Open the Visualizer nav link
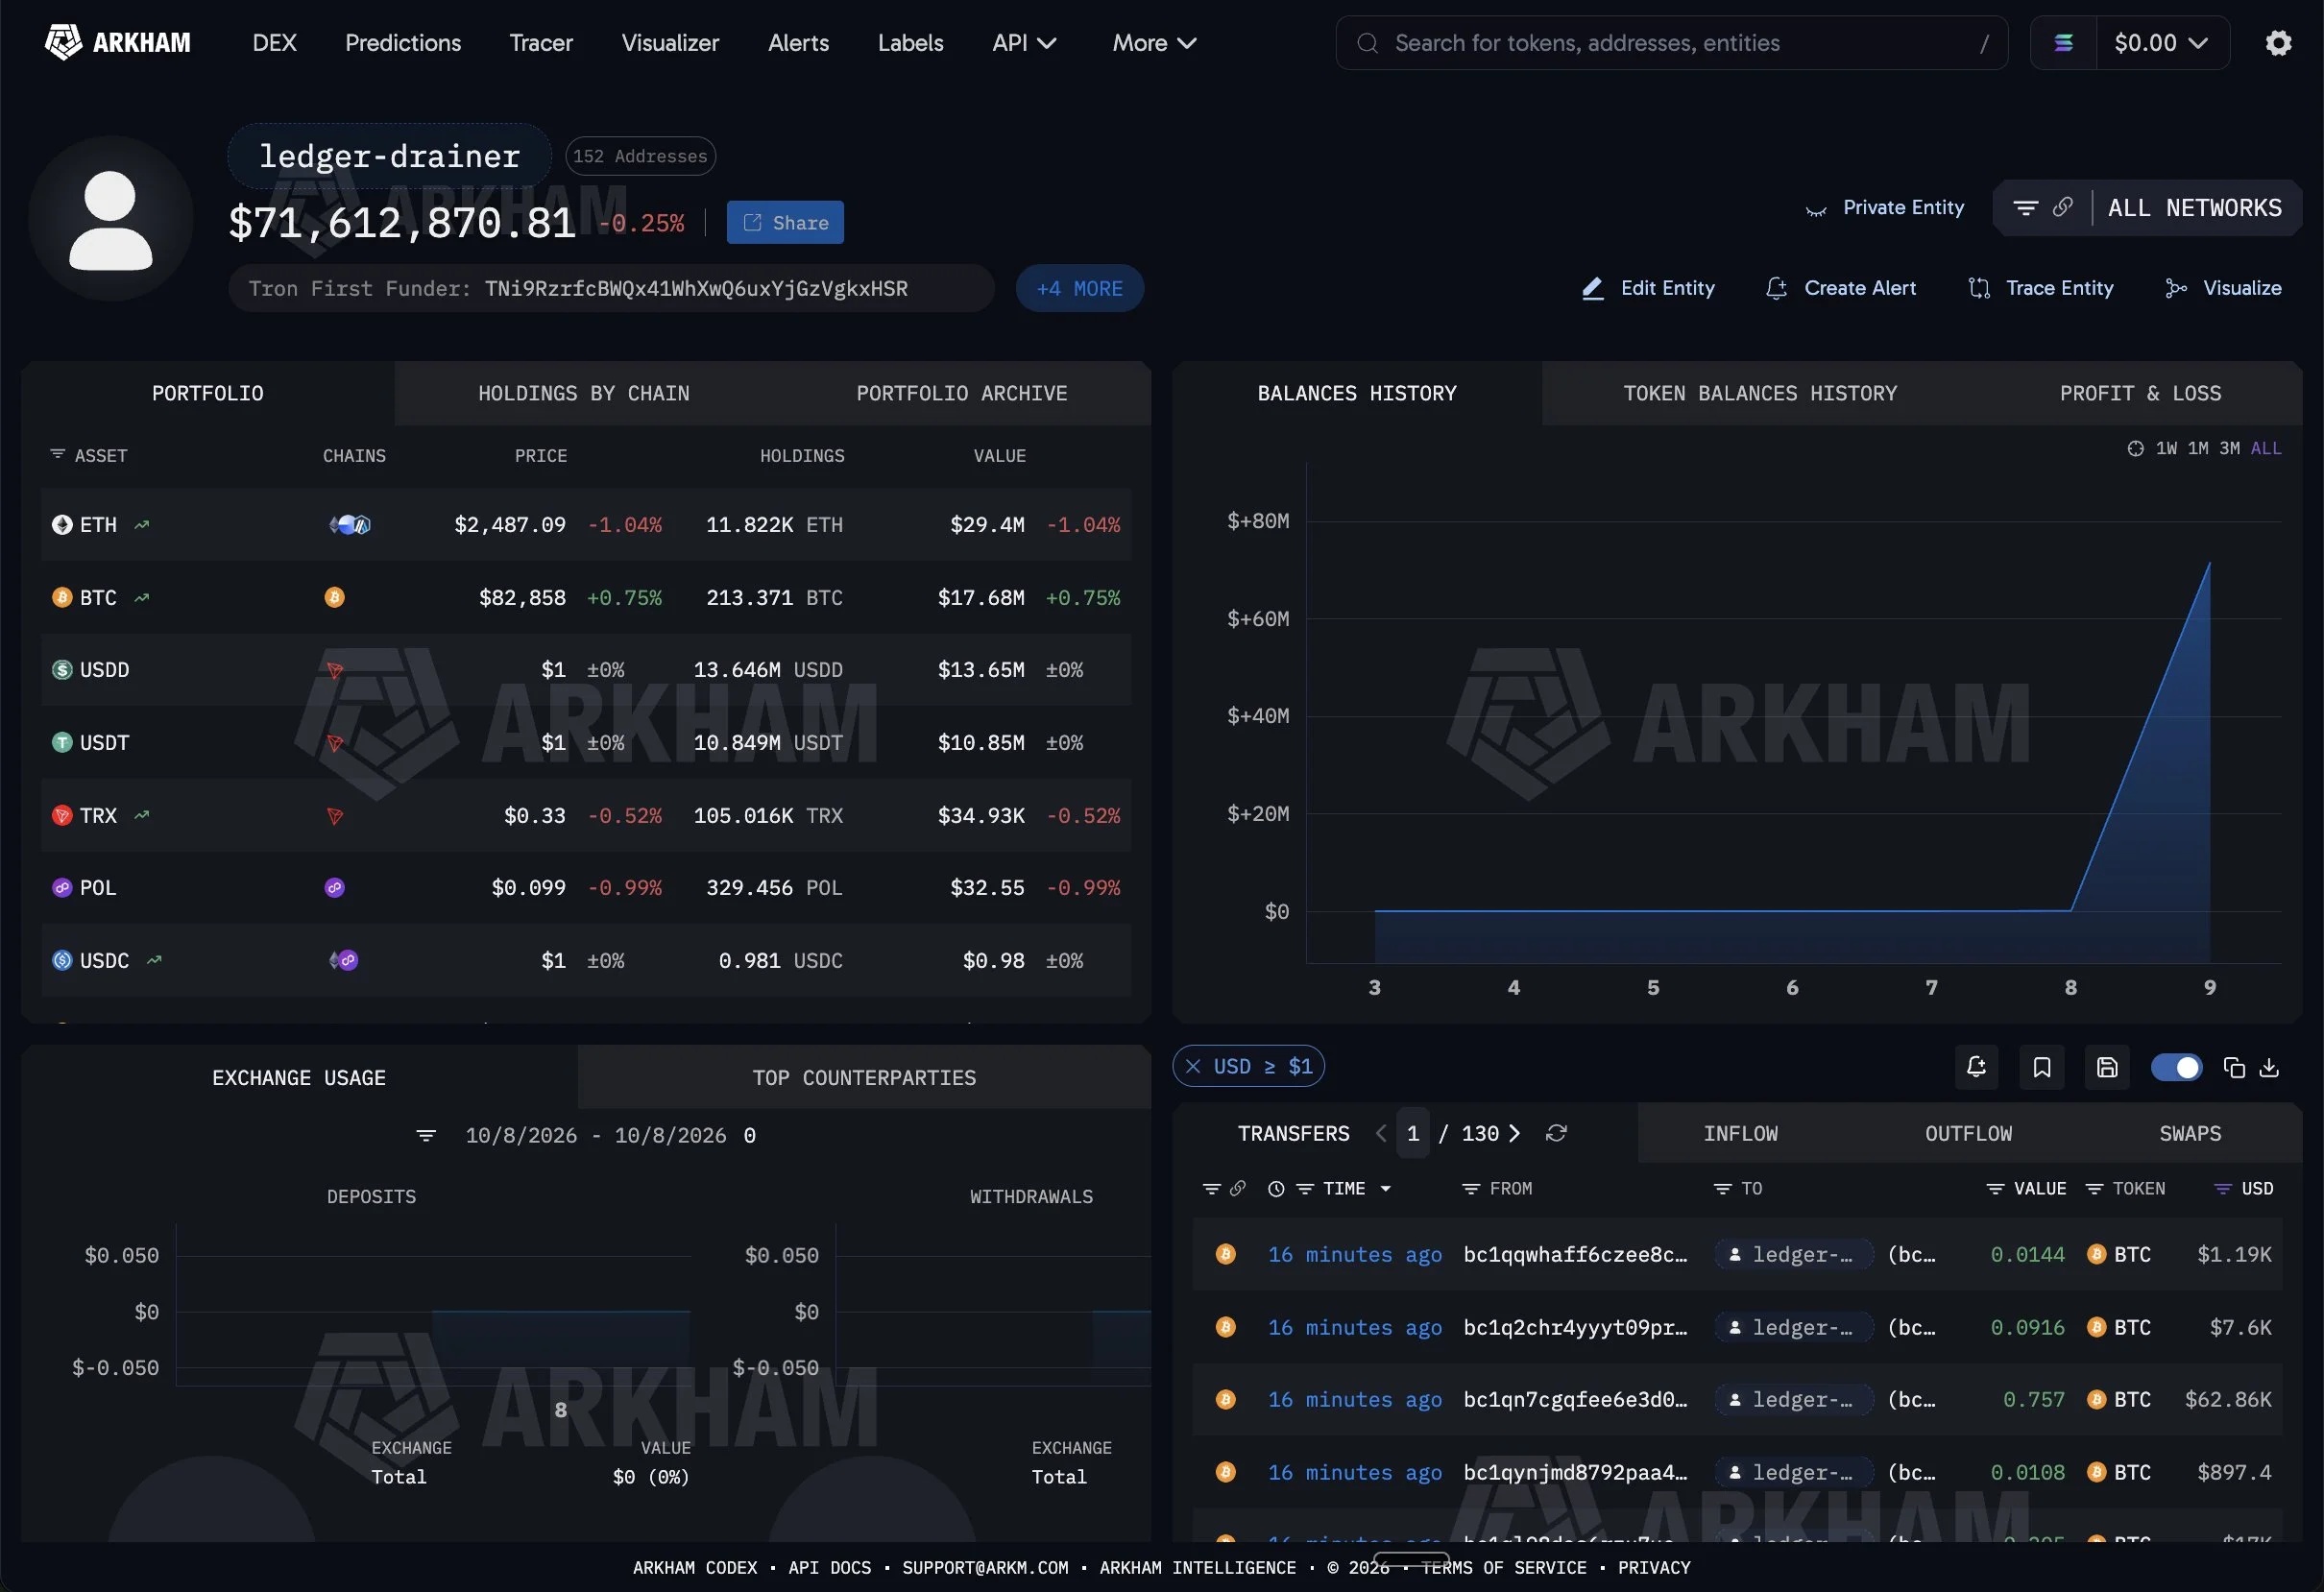 click(670, 43)
